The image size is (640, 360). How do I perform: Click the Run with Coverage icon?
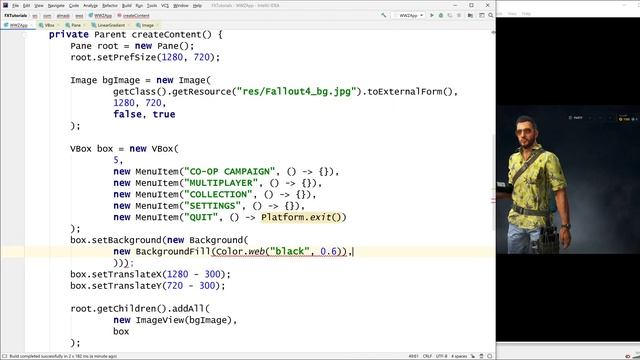[x=450, y=15]
